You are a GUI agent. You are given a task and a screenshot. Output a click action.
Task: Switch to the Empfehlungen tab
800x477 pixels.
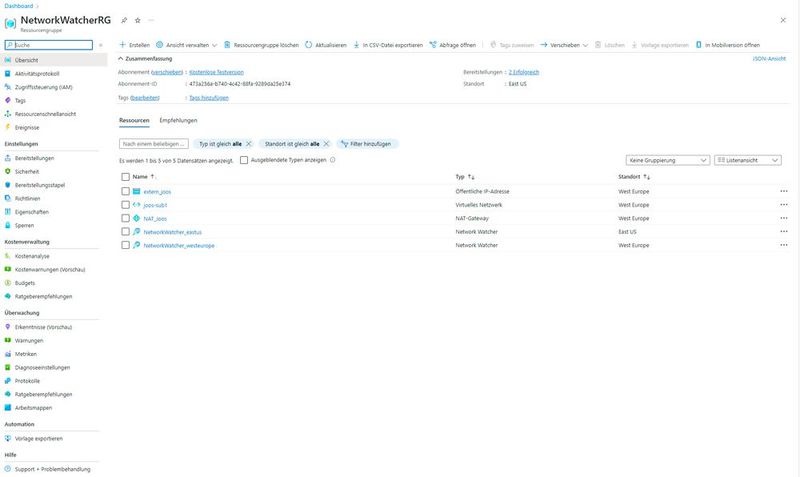178,120
